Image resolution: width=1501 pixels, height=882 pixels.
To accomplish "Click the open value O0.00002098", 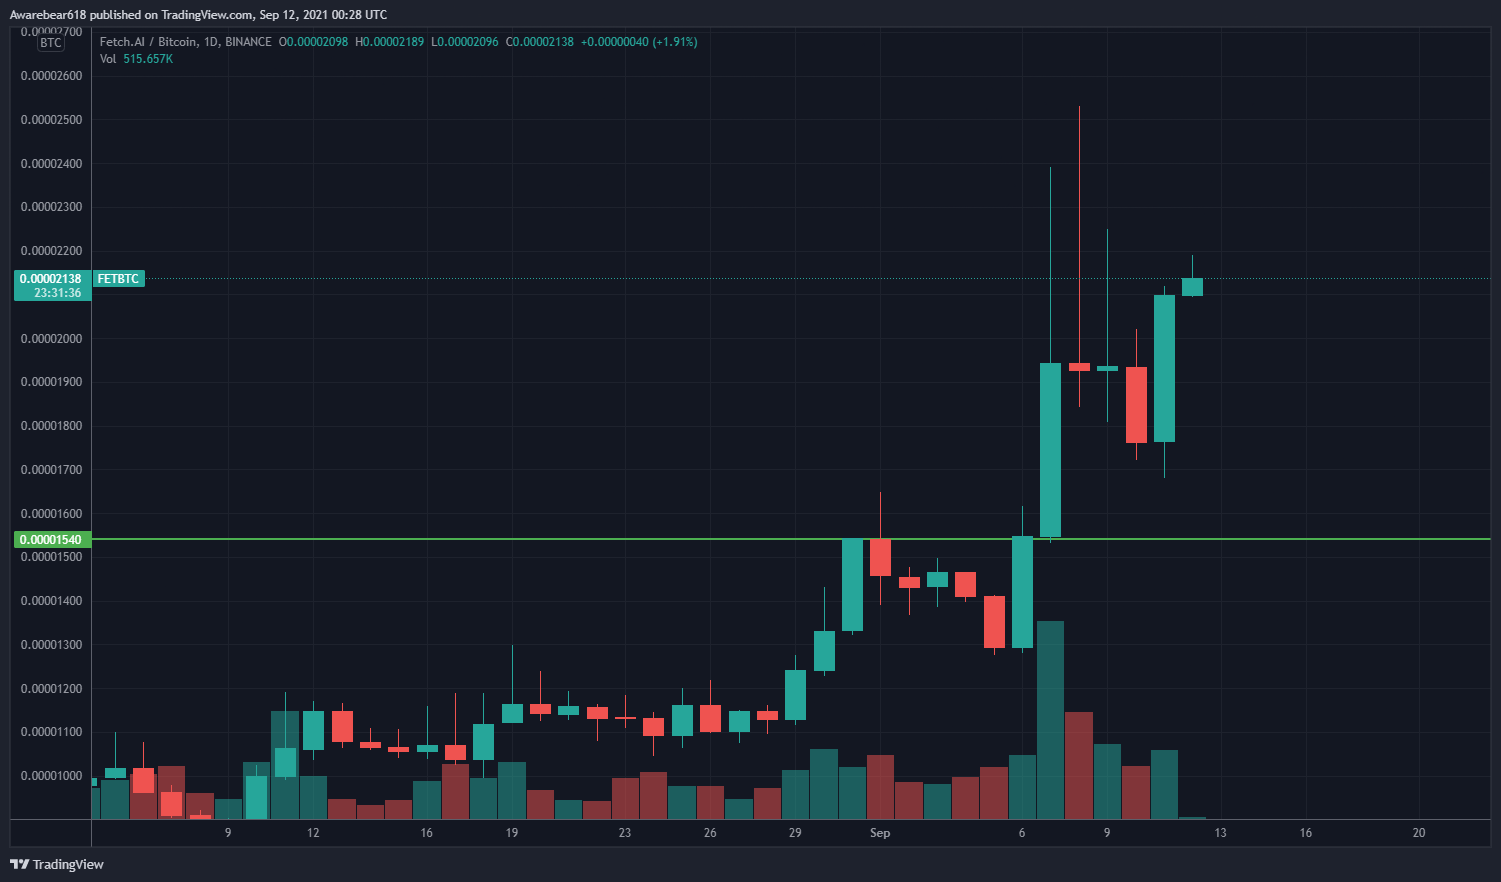I will point(313,42).
